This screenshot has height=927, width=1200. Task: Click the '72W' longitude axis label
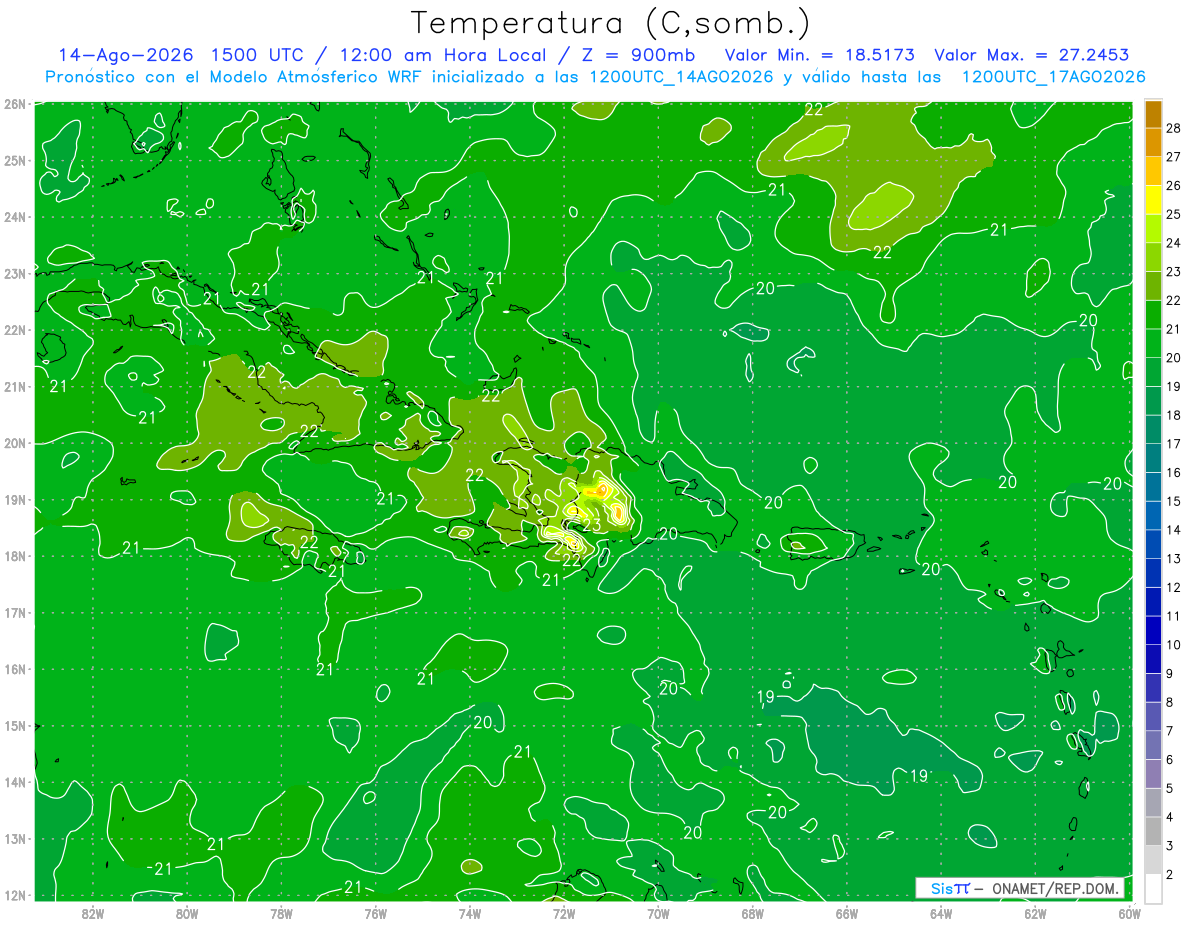(564, 913)
